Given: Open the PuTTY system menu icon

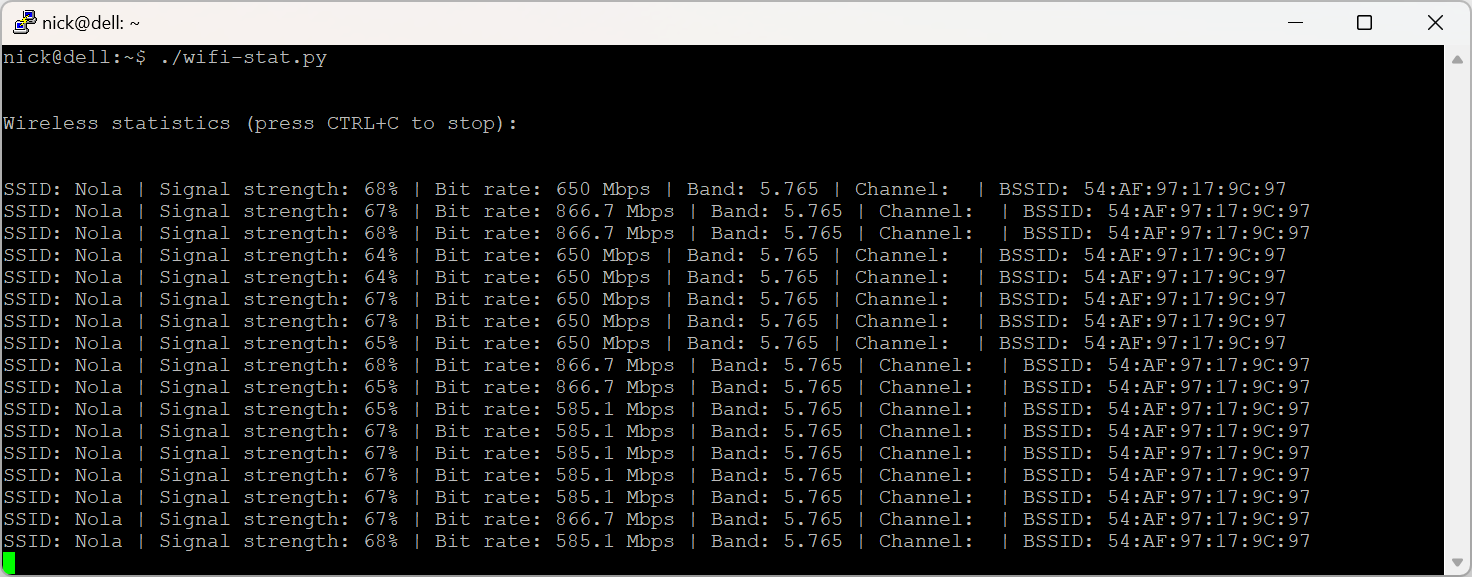Looking at the screenshot, I should click(23, 21).
